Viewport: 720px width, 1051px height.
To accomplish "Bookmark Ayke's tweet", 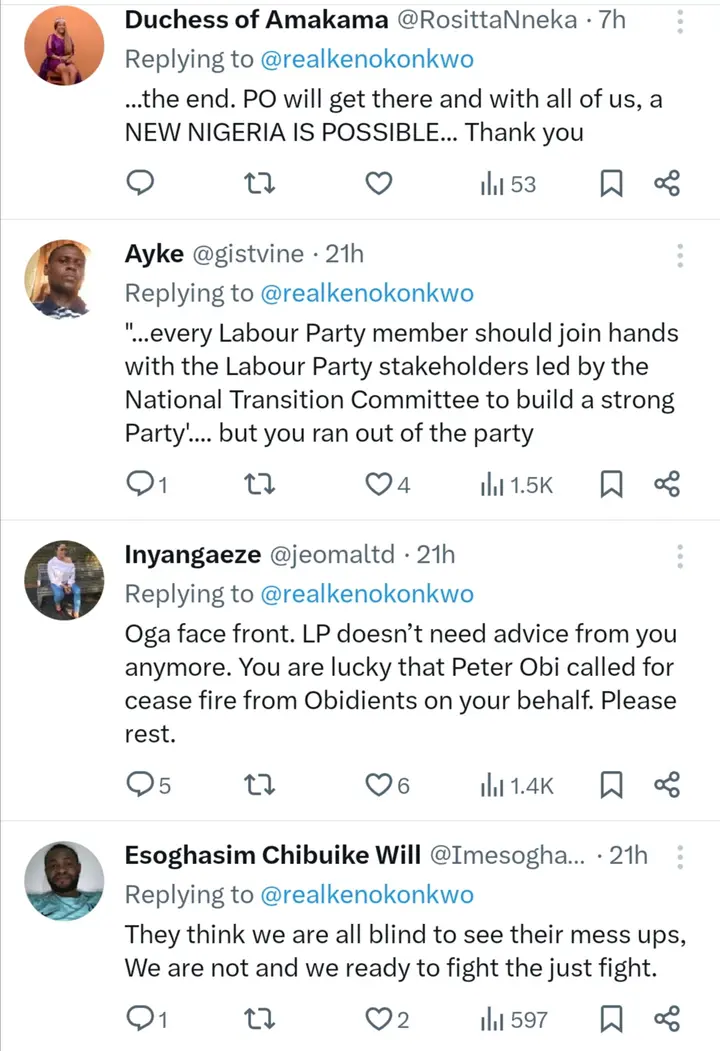I will pos(612,485).
